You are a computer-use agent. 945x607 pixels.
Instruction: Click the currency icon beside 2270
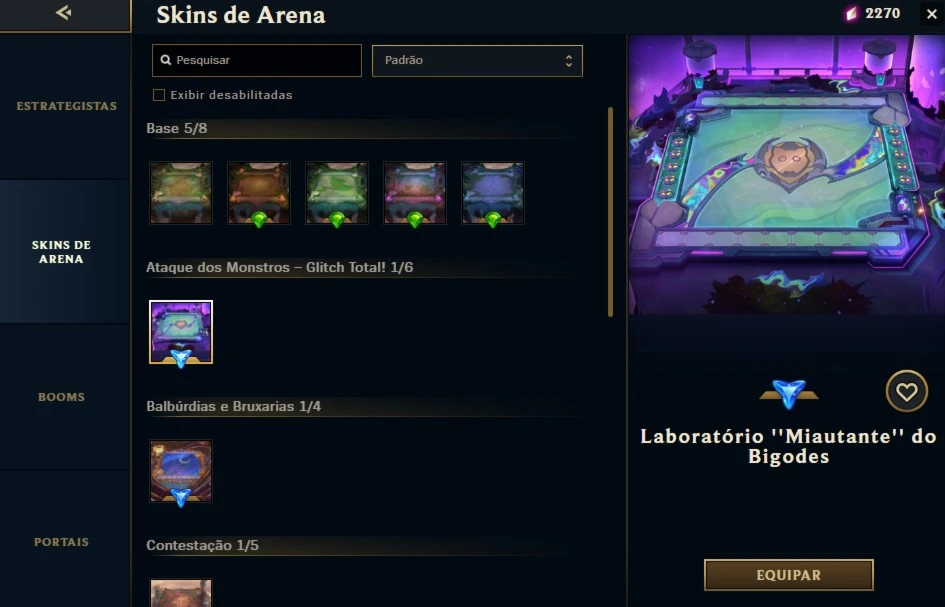pyautogui.click(x=852, y=13)
